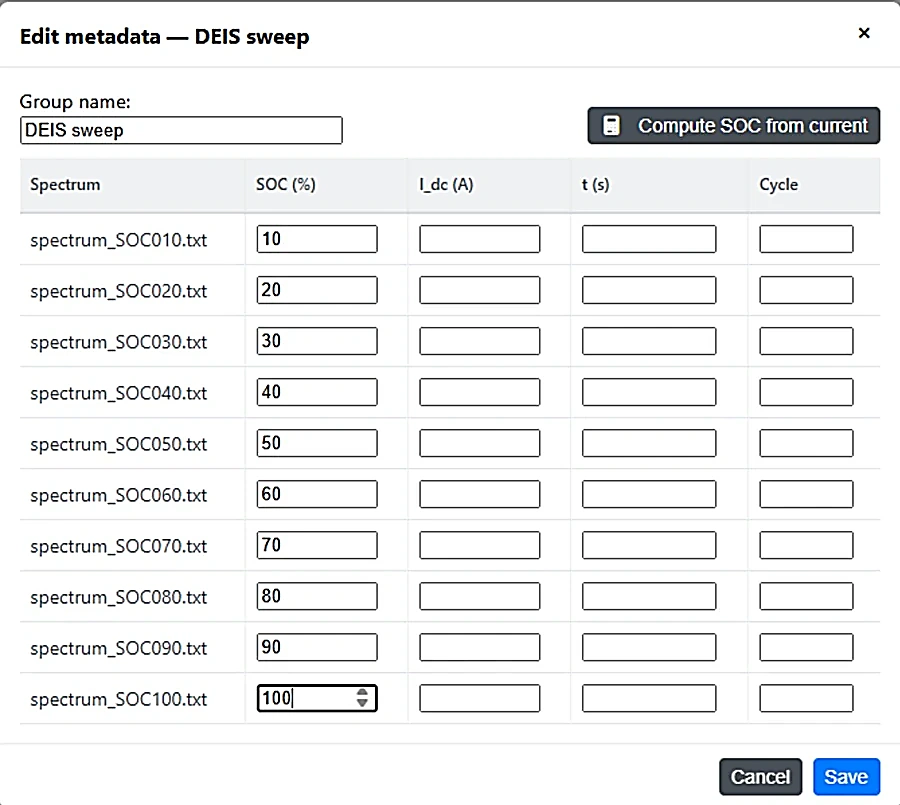
Task: Click the t (s) field for spectrum_SOC040.txt
Action: 649,392
